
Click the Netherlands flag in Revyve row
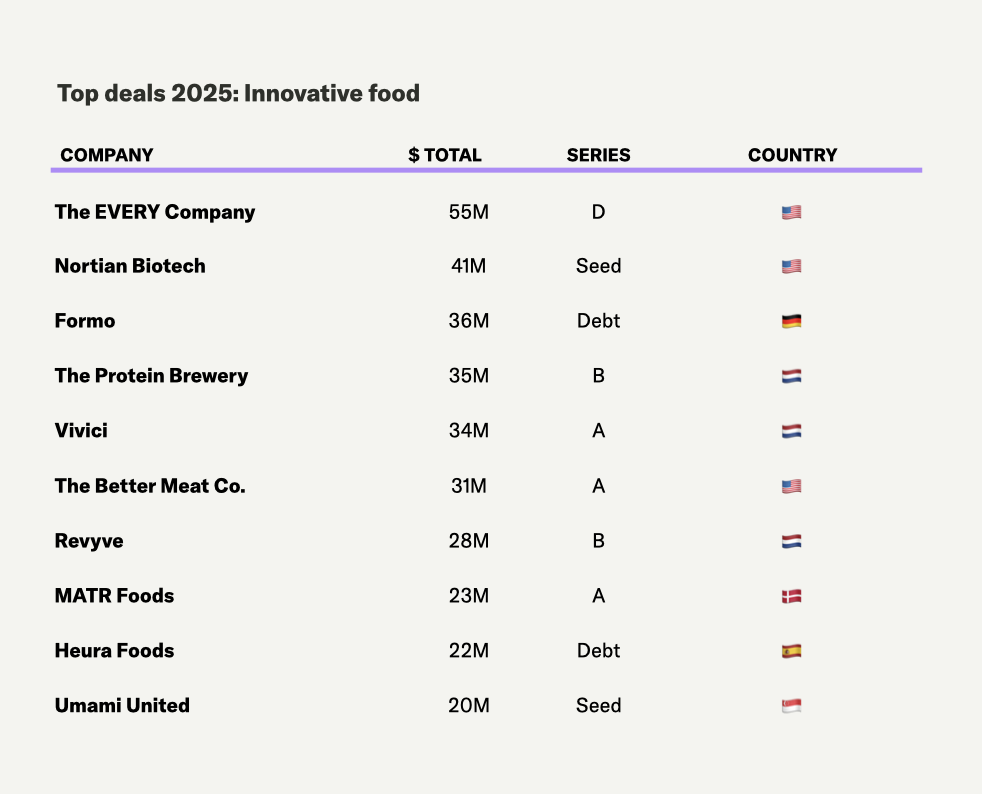791,542
